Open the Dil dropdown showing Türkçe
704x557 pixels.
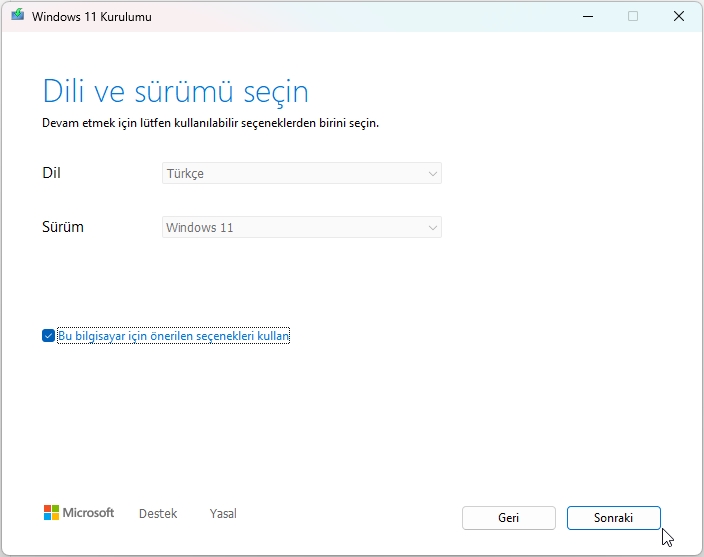(302, 173)
